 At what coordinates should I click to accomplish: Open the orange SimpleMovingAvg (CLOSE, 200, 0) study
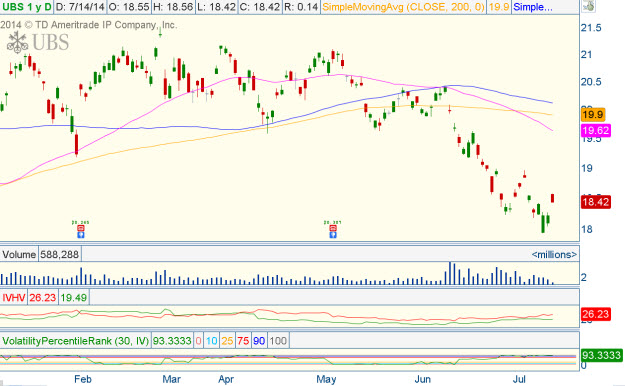click(403, 7)
